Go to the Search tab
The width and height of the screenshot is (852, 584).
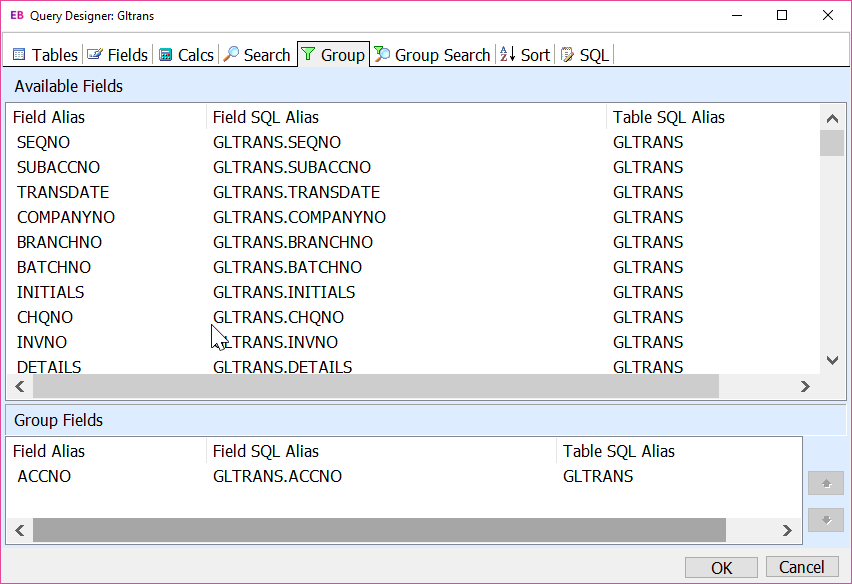(257, 55)
